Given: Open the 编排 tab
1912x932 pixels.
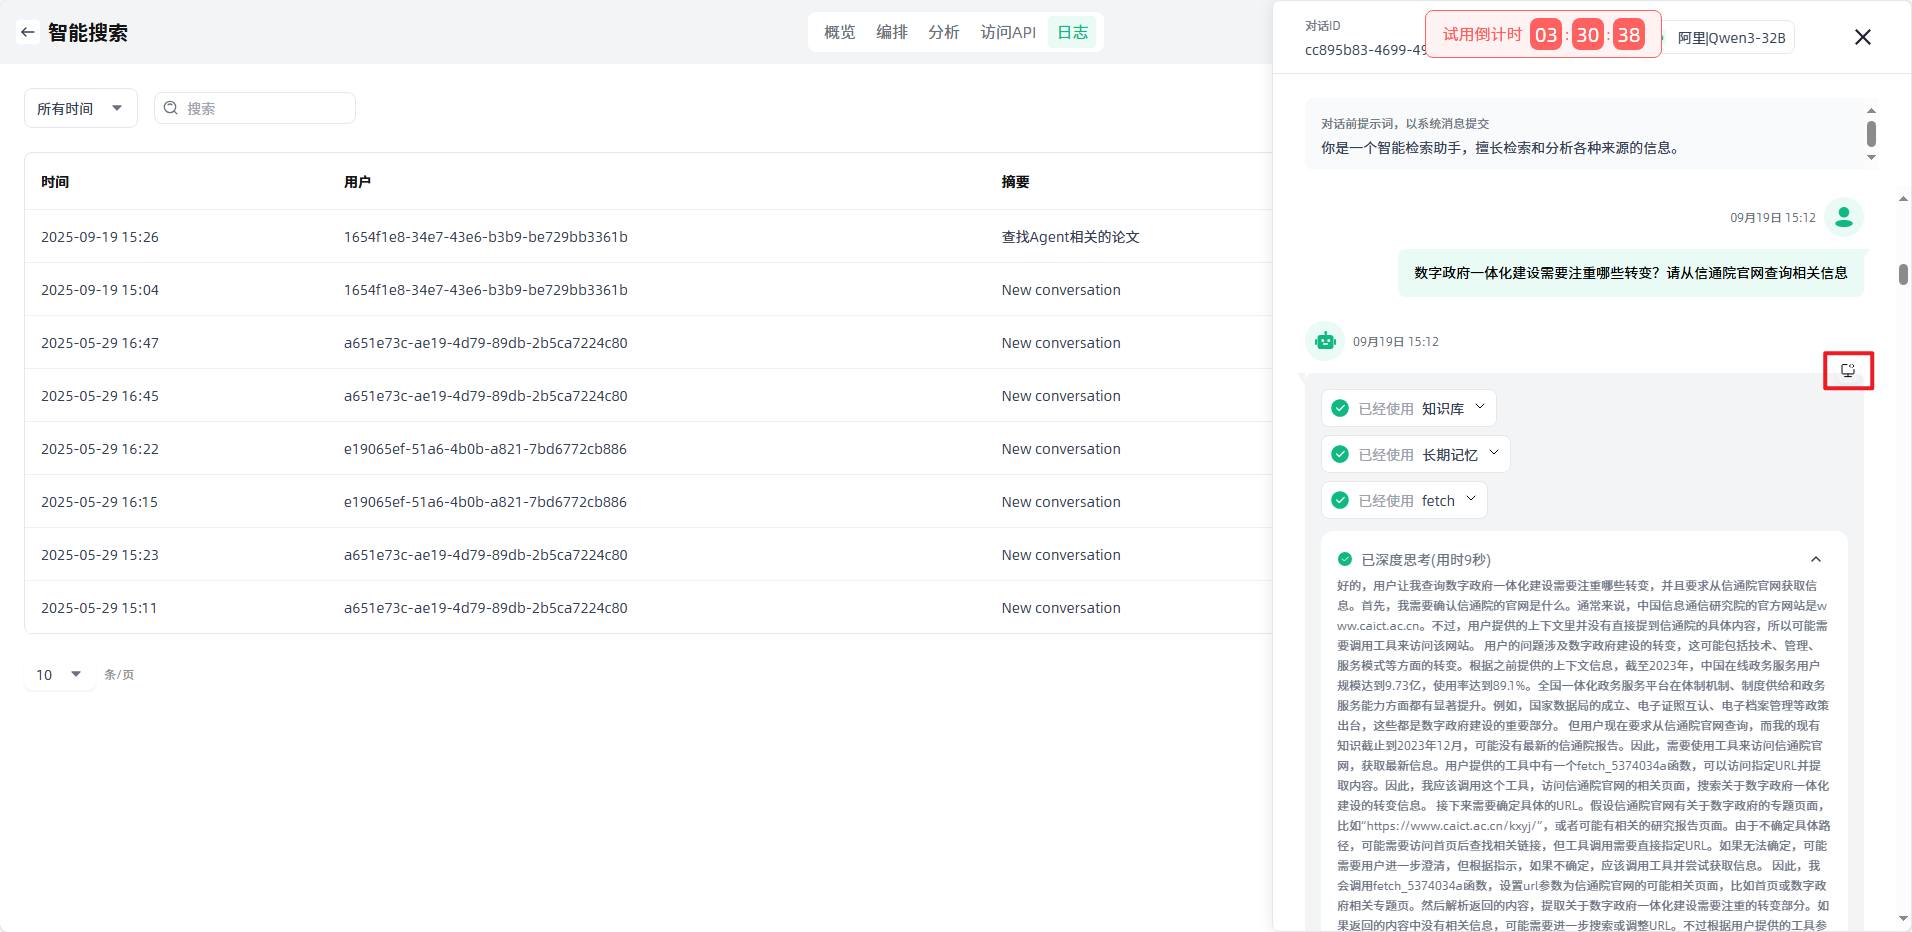Looking at the screenshot, I should tap(891, 32).
